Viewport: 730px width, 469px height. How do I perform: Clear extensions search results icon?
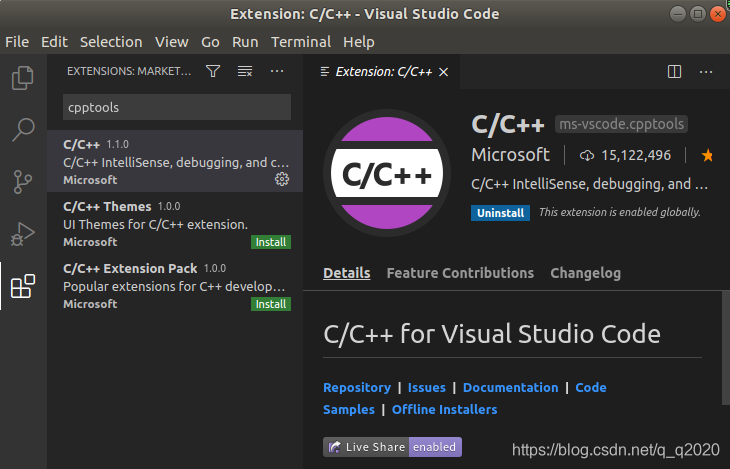click(245, 71)
